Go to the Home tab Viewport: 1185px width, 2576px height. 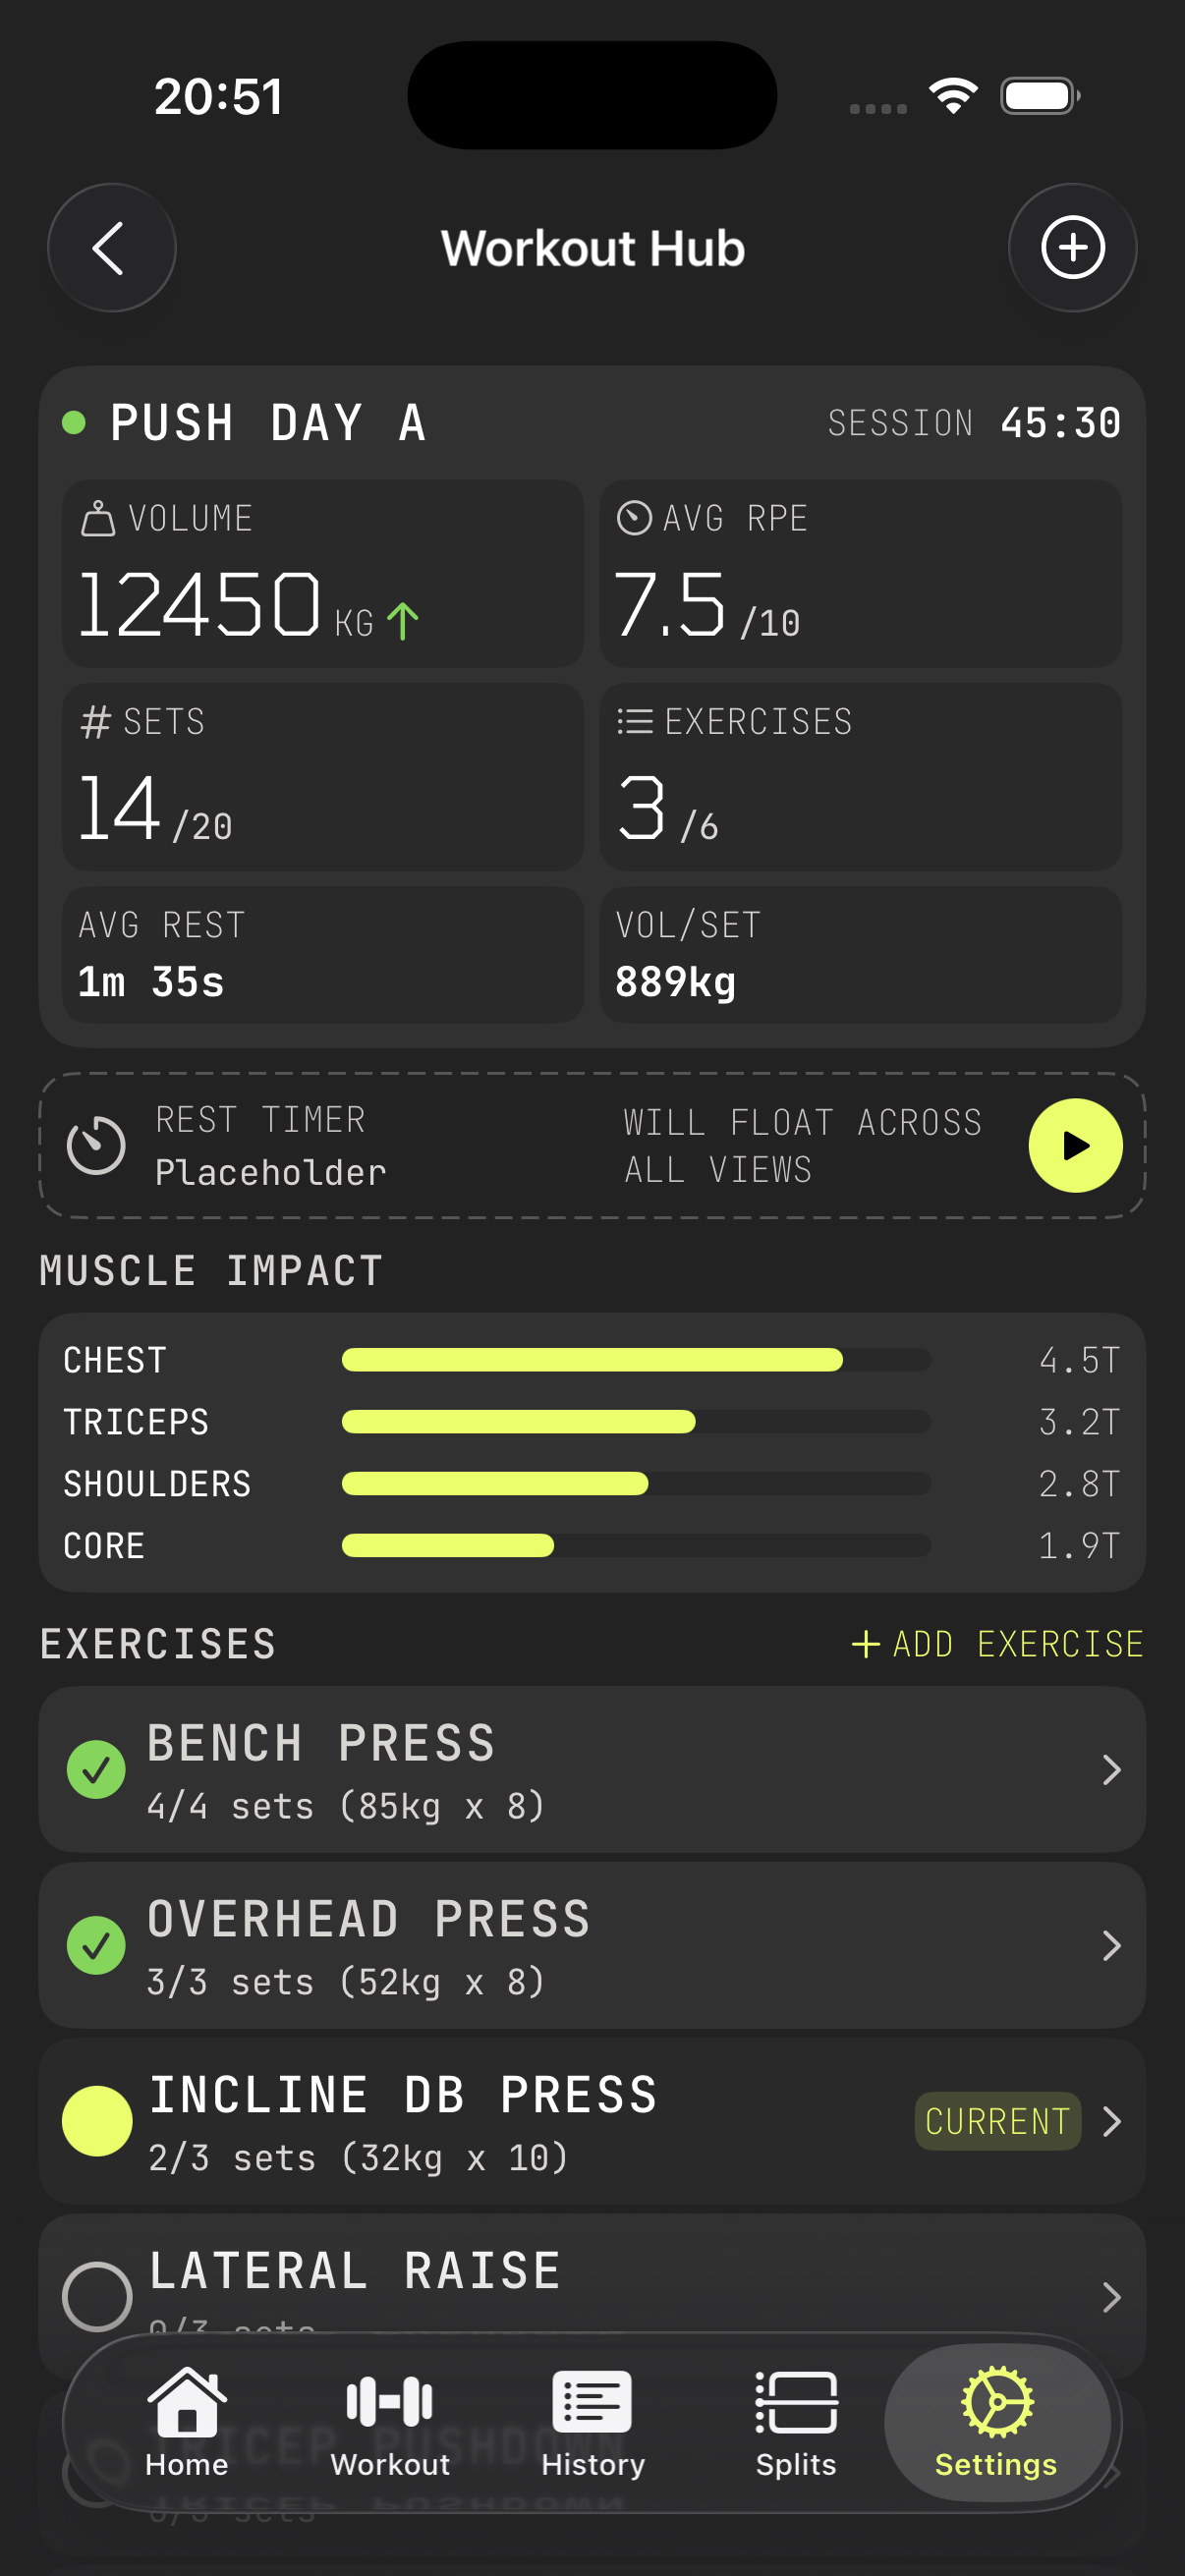(x=186, y=2403)
